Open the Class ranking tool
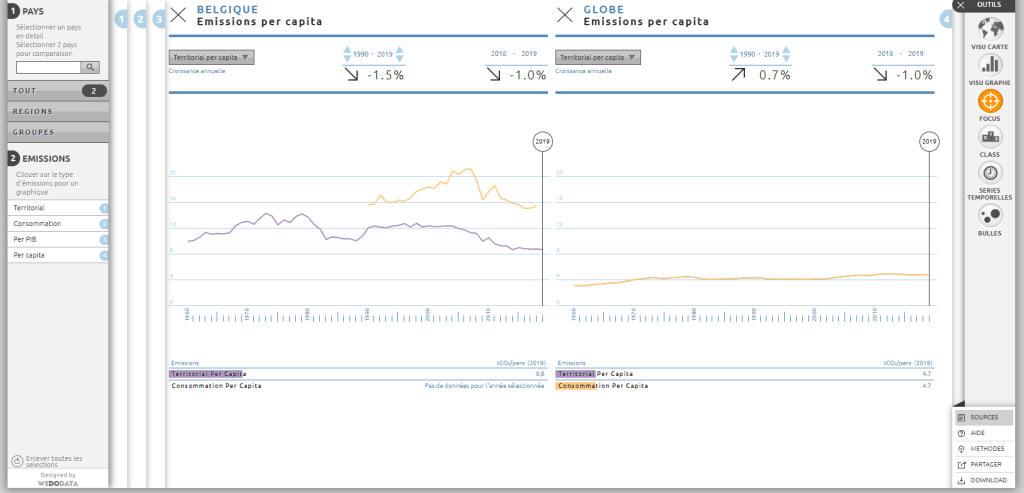This screenshot has width=1024, height=493. click(x=989, y=138)
